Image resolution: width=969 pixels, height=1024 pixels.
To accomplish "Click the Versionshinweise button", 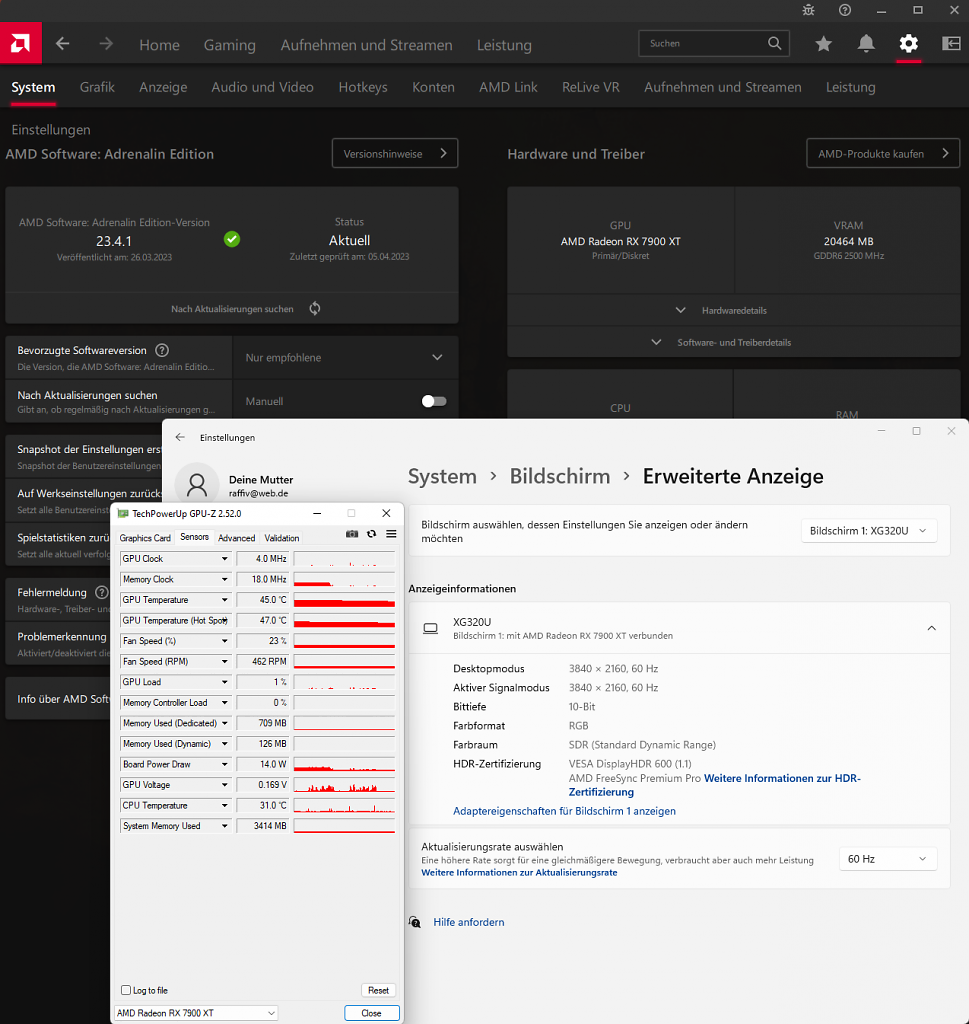I will pyautogui.click(x=394, y=153).
